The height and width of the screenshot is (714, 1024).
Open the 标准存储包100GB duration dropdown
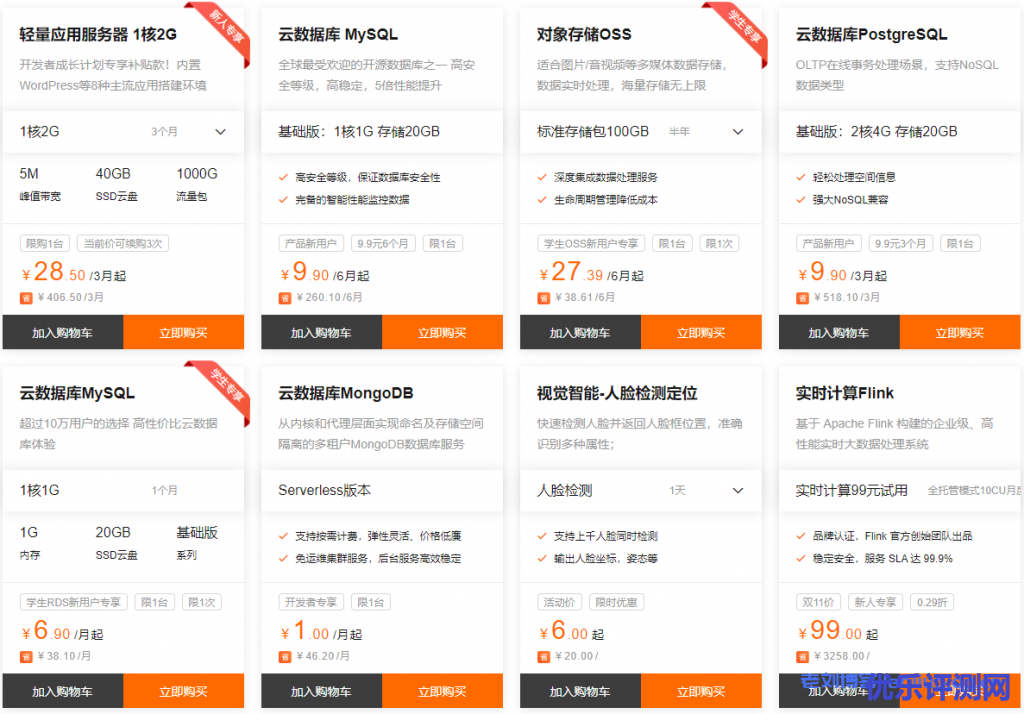tap(738, 132)
